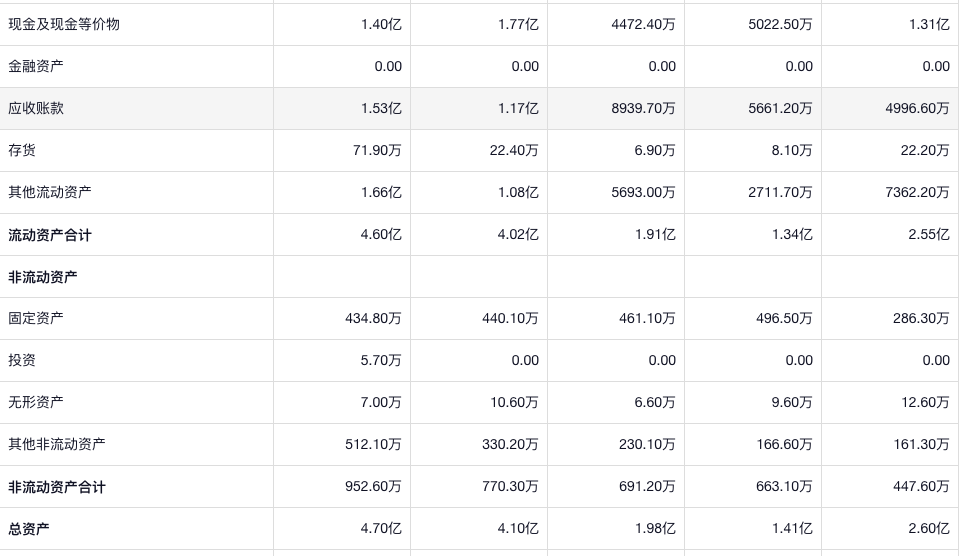Click the 5.70万 investment cell
This screenshot has height=556, width=960.
pos(379,360)
